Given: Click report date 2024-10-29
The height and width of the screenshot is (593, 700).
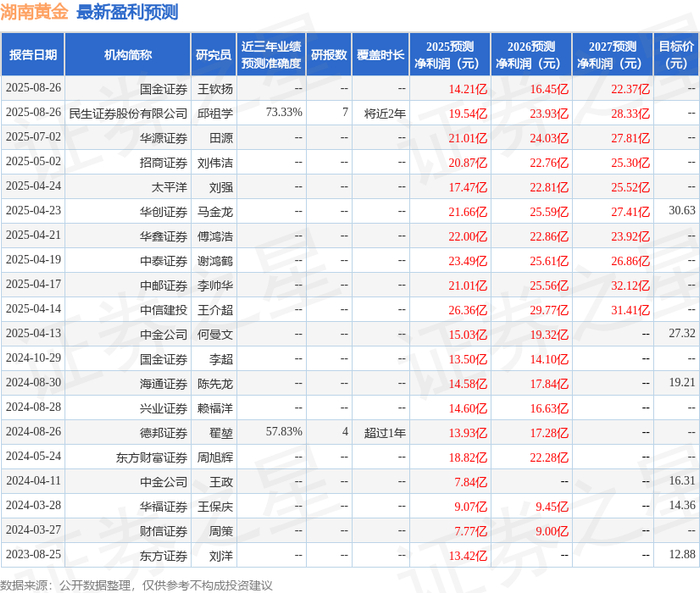Looking at the screenshot, I should coord(33,358).
